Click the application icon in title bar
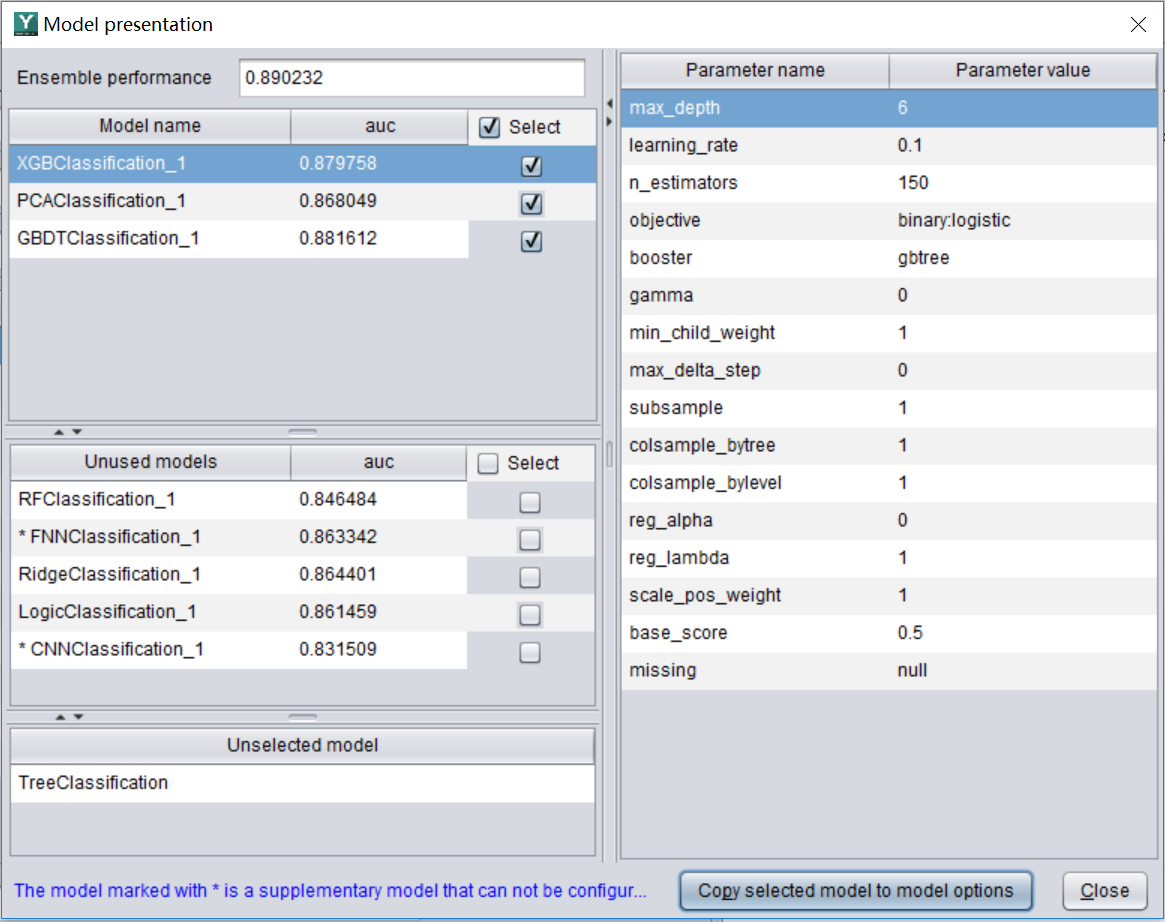The height and width of the screenshot is (922, 1165). (x=26, y=24)
